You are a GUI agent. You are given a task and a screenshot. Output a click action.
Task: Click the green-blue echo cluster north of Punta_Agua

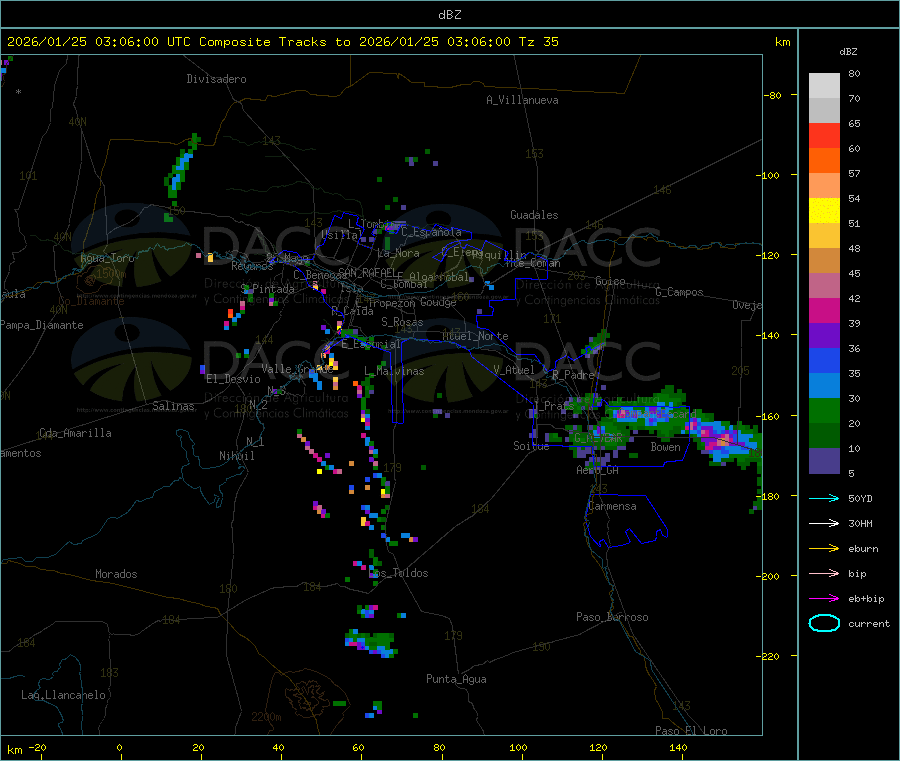371,643
